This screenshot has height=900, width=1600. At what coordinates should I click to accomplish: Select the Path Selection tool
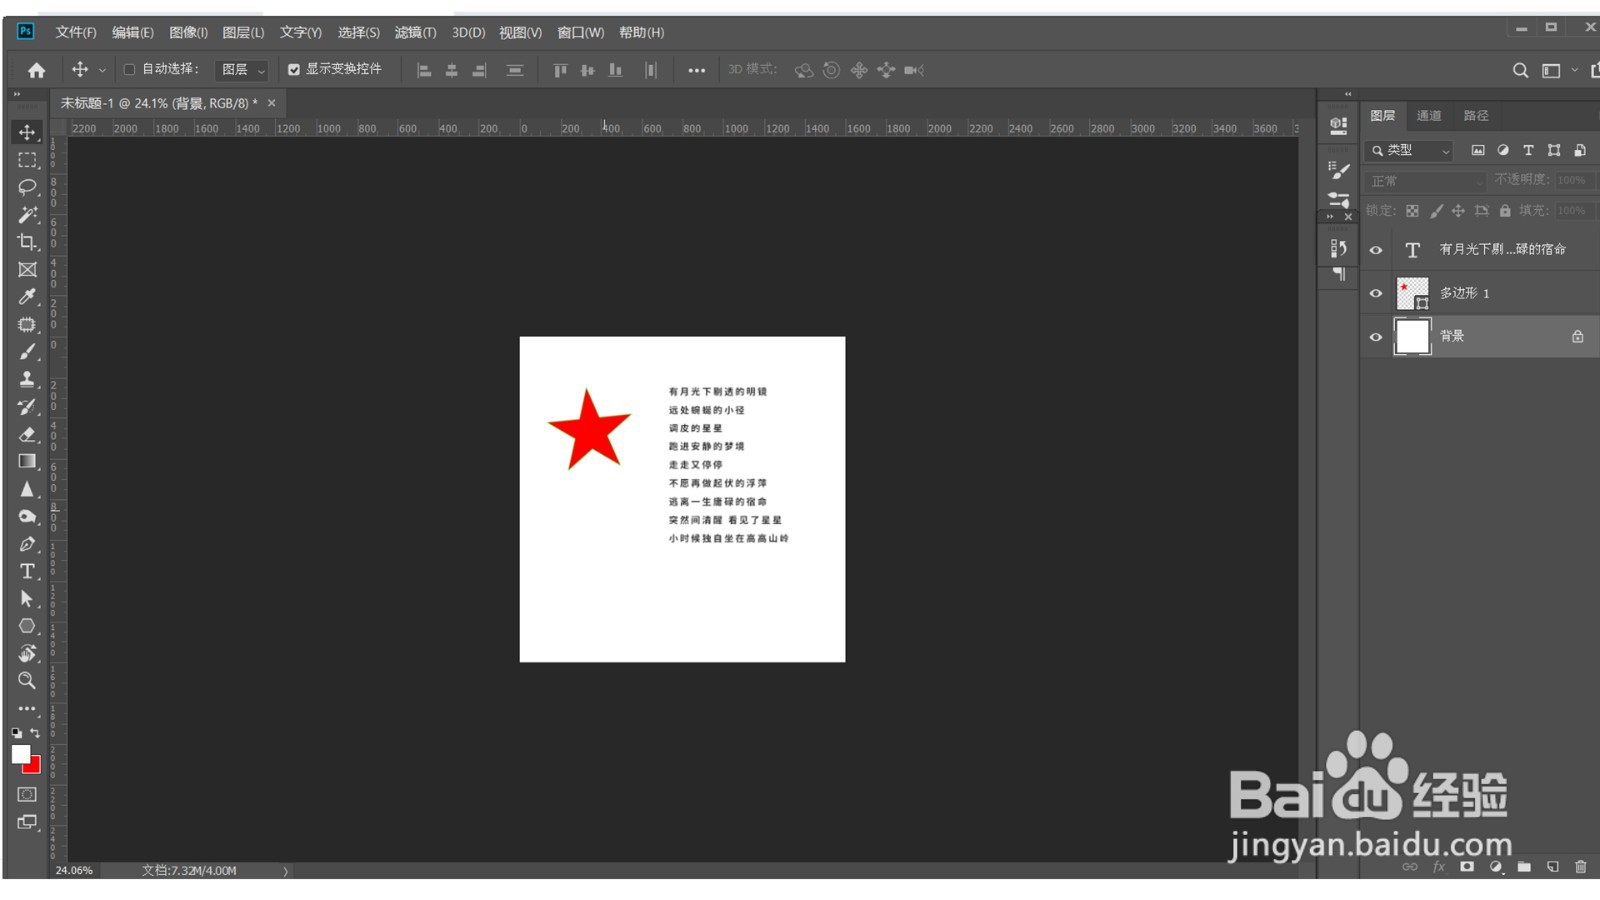[27, 599]
